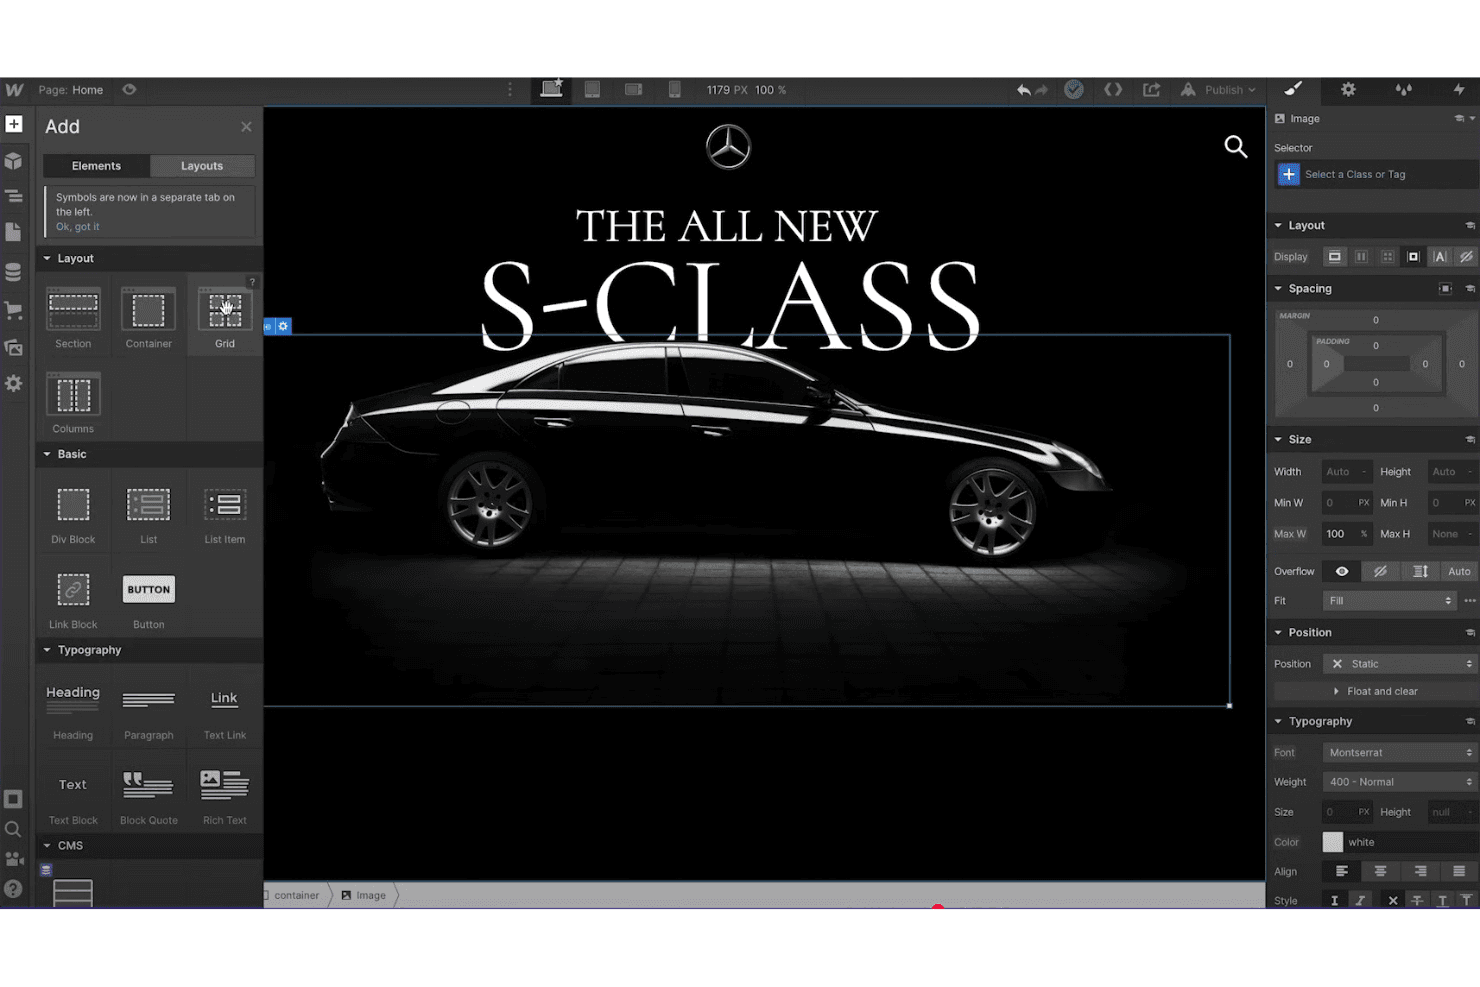Image resolution: width=1480 pixels, height=987 pixels.
Task: Set display to block
Action: coord(1335,257)
